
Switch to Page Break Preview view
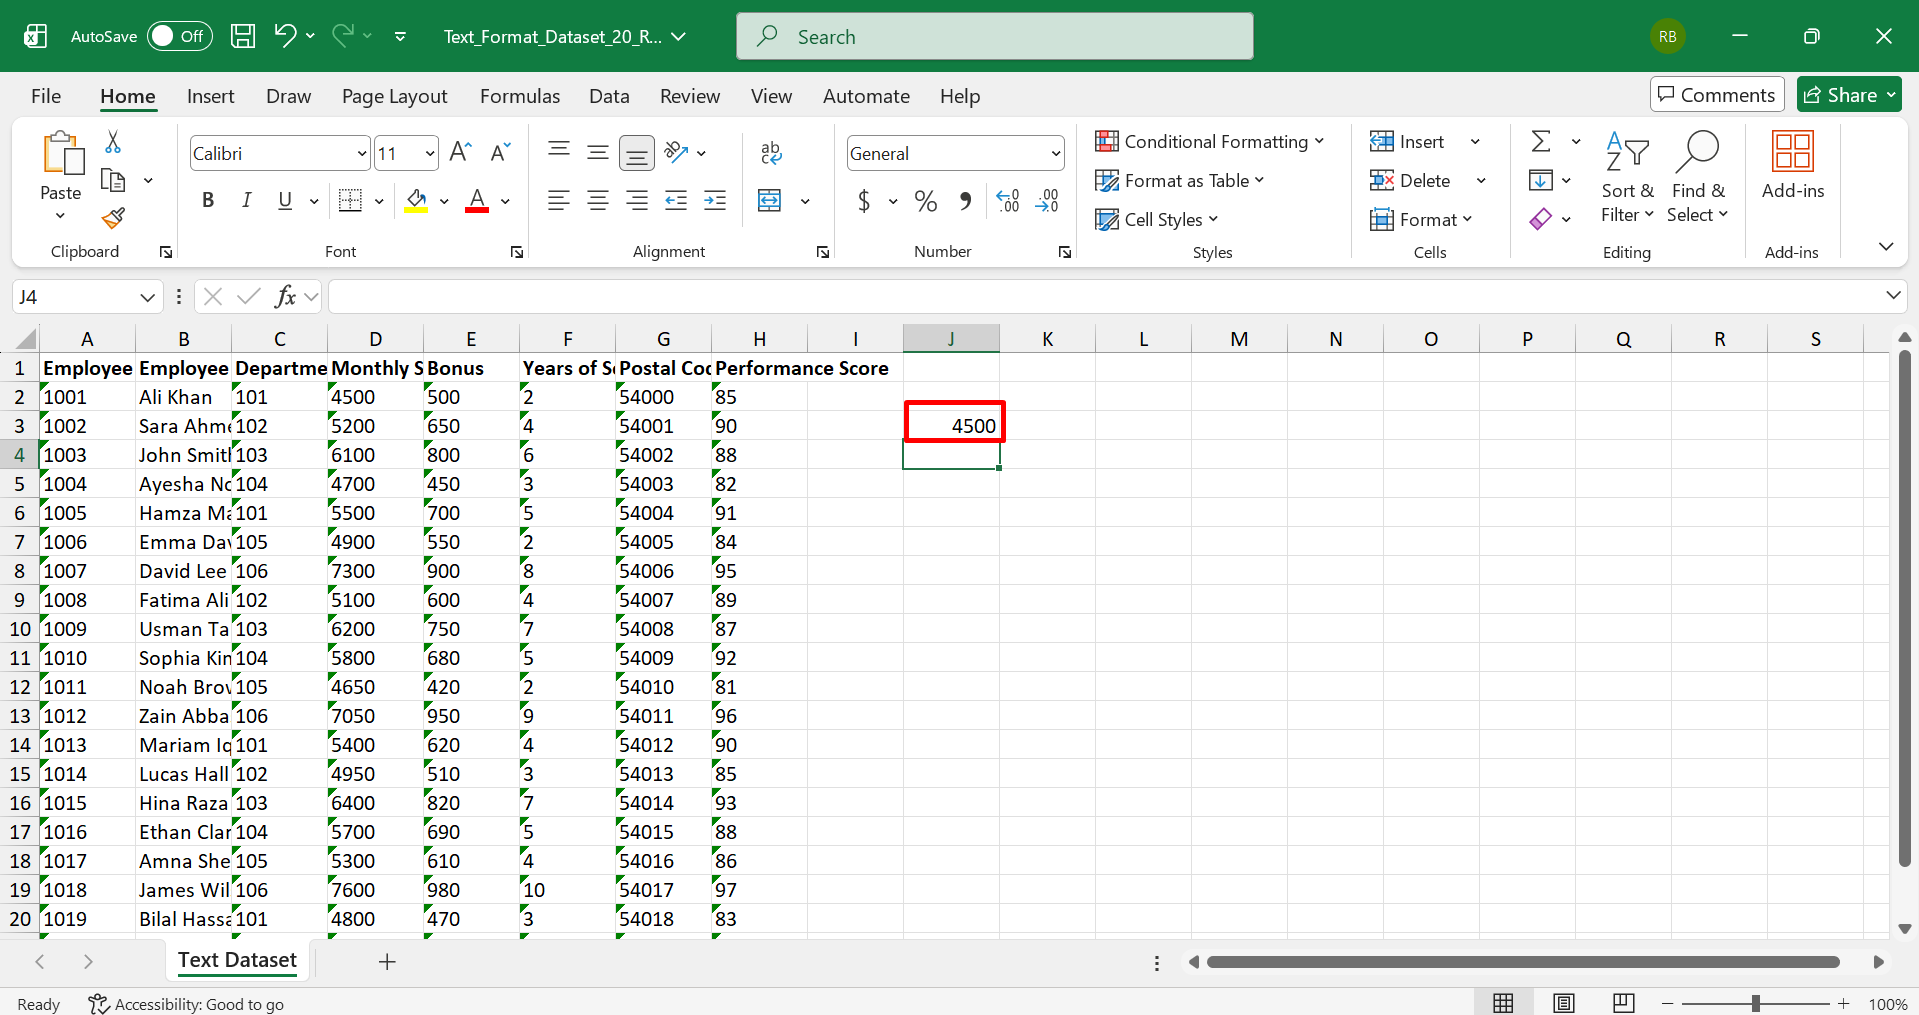(1623, 1003)
